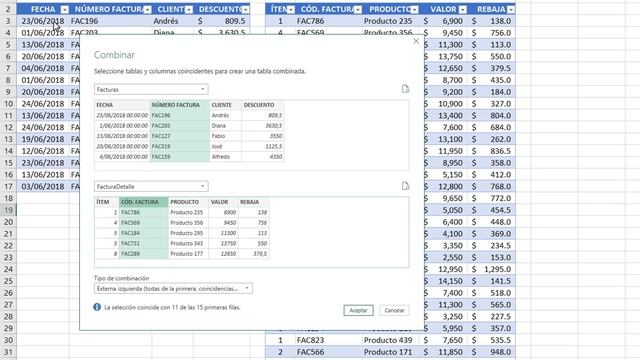Click cell Producto 171 in the worksheet
Viewport: 640px width, 360px height.
pyautogui.click(x=391, y=352)
